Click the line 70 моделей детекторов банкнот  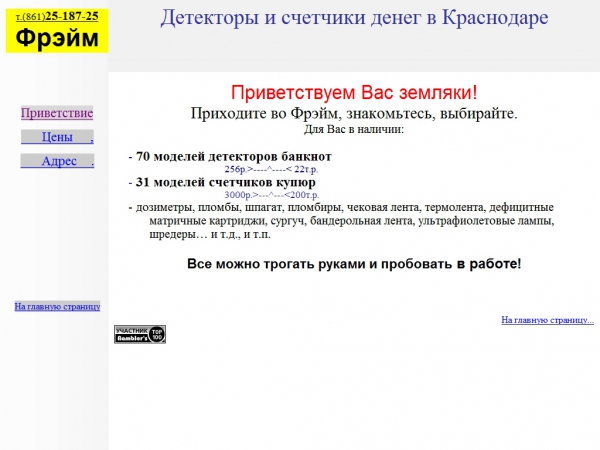pyautogui.click(x=234, y=157)
